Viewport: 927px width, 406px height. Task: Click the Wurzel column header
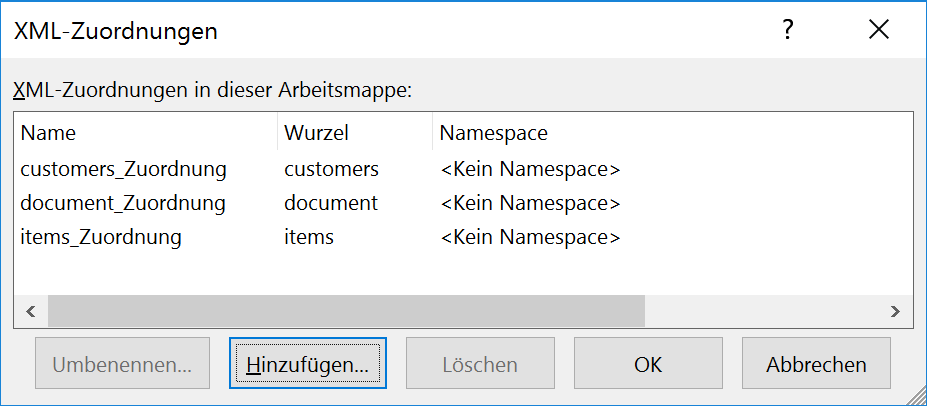(x=316, y=133)
